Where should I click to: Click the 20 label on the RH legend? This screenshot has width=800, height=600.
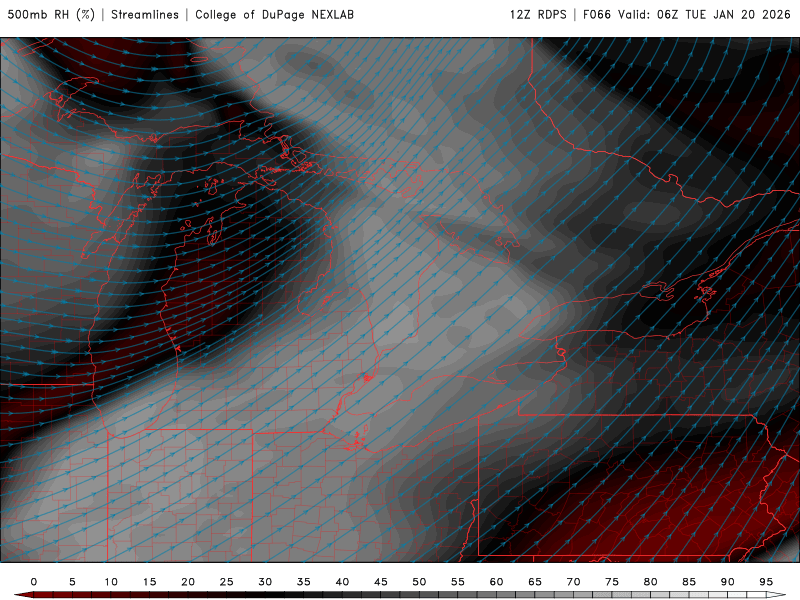[x=188, y=582]
